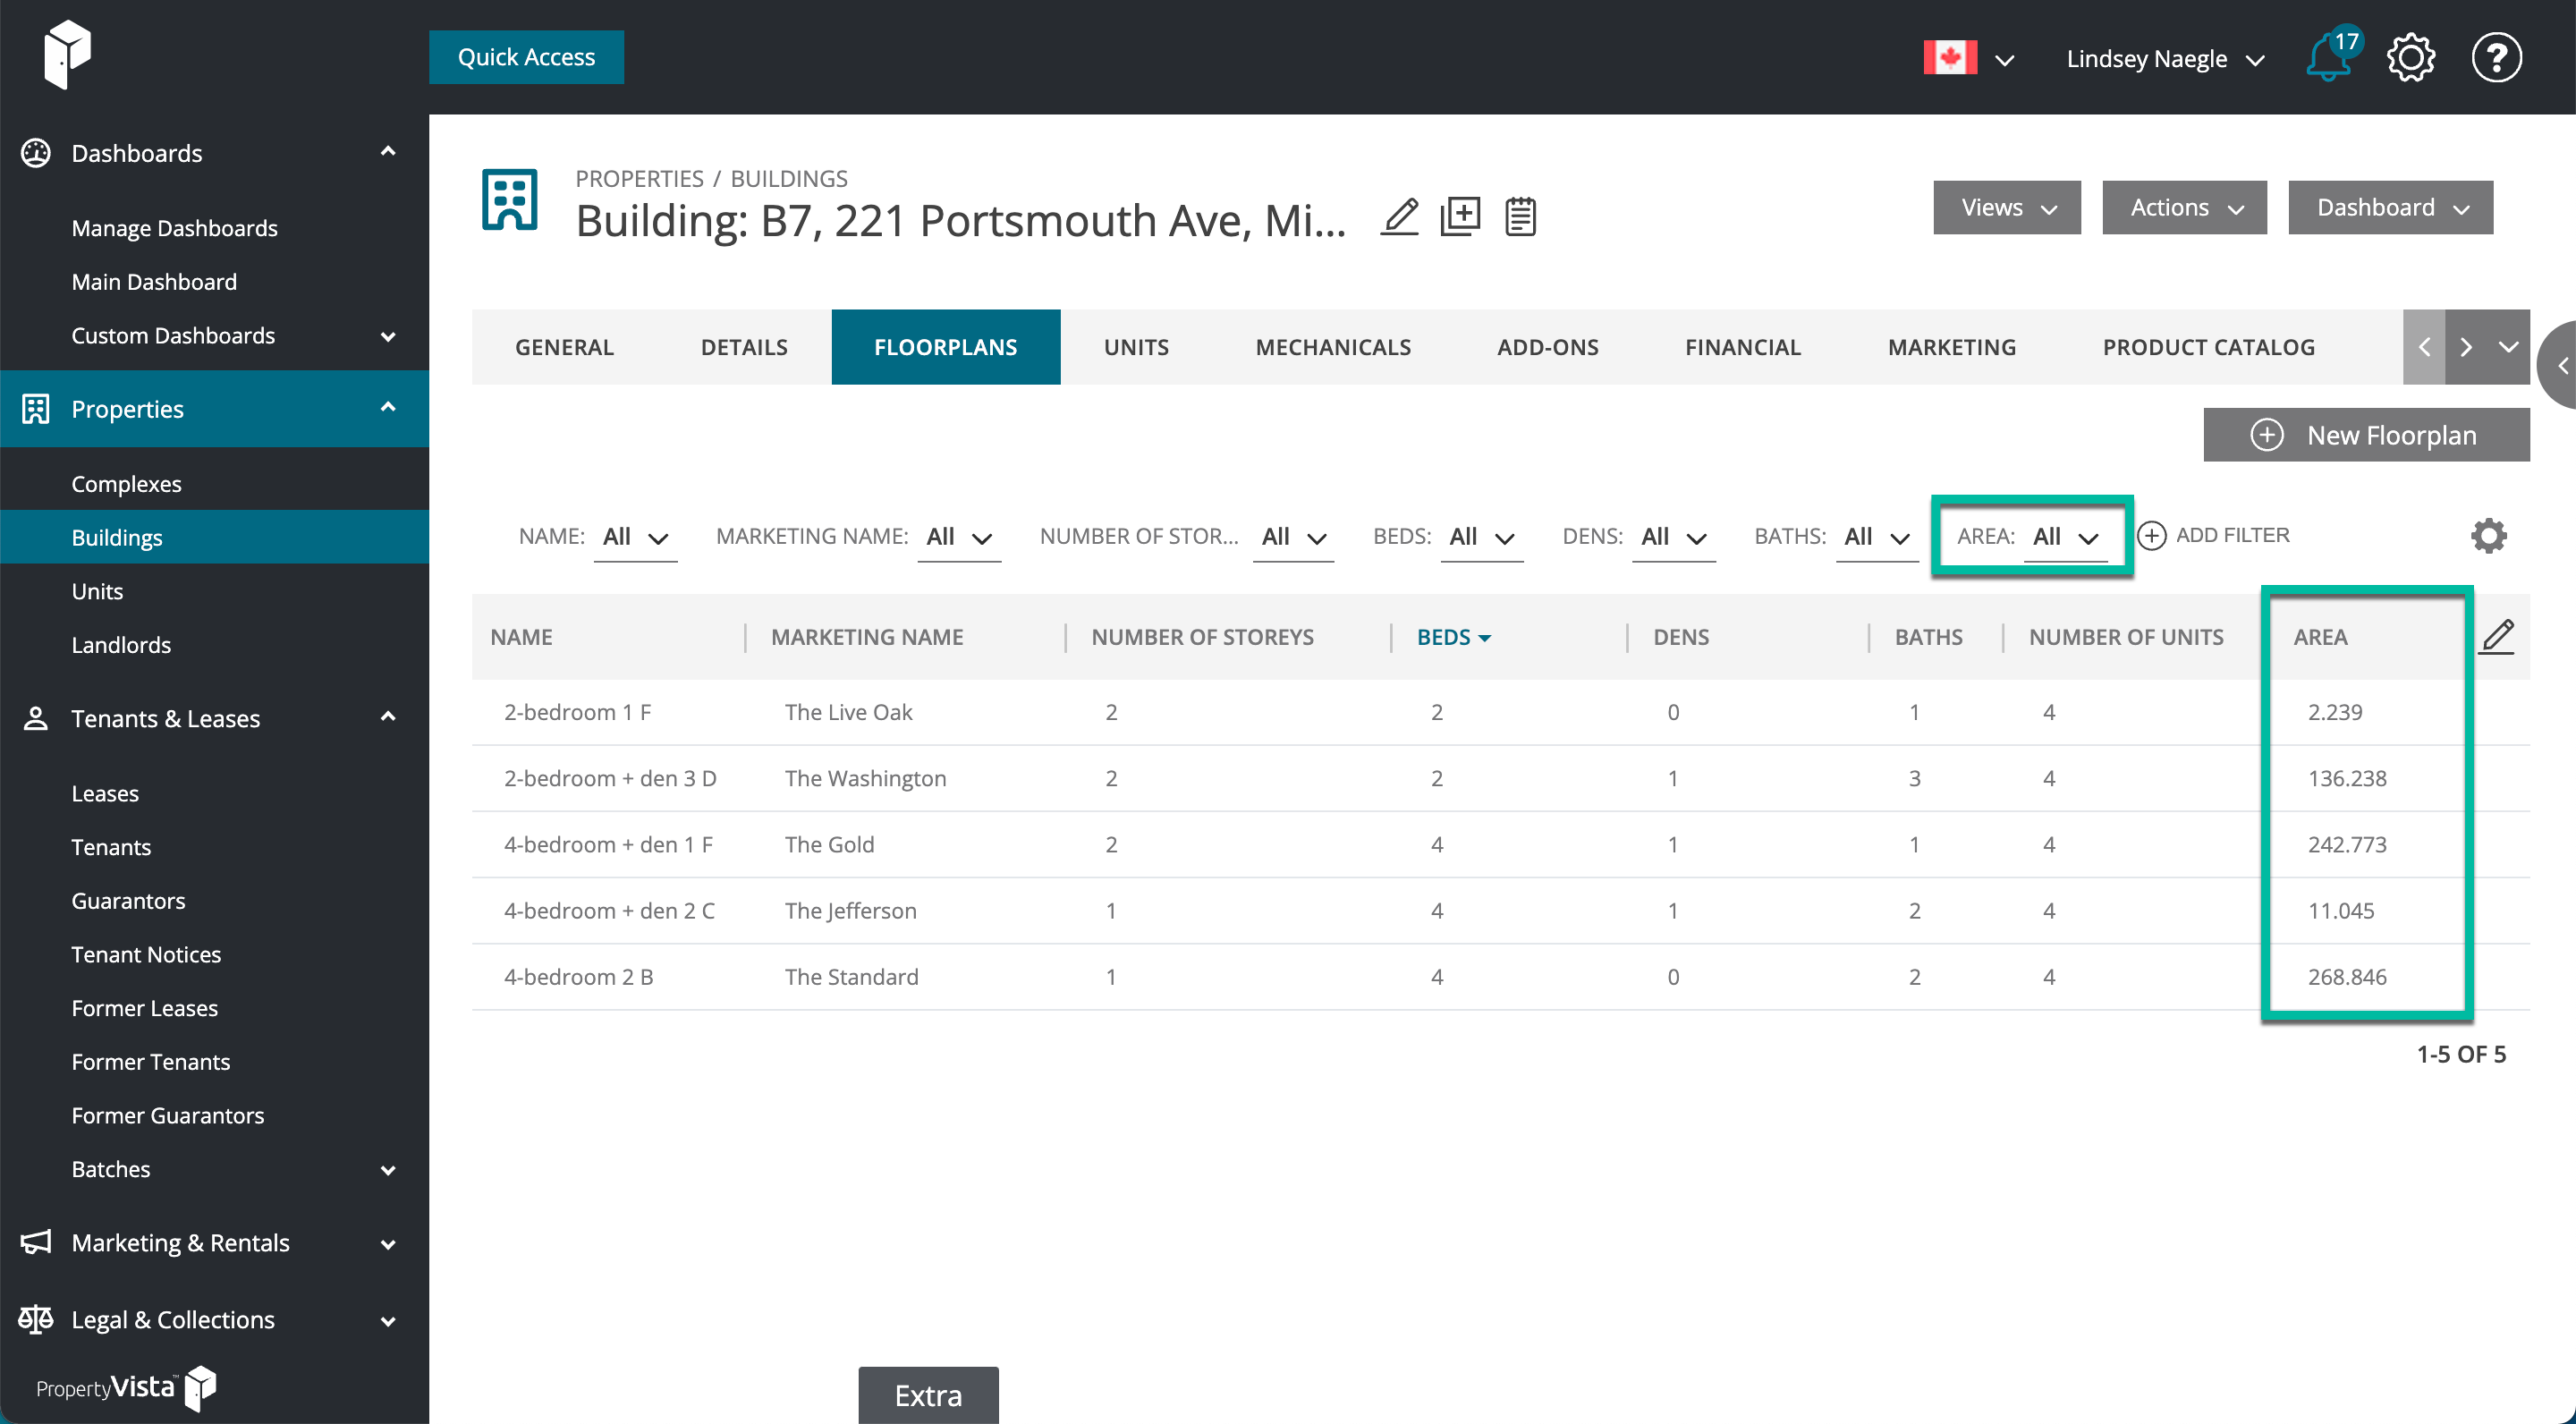
Task: Click the Dashboards gauge icon
Action: (36, 153)
